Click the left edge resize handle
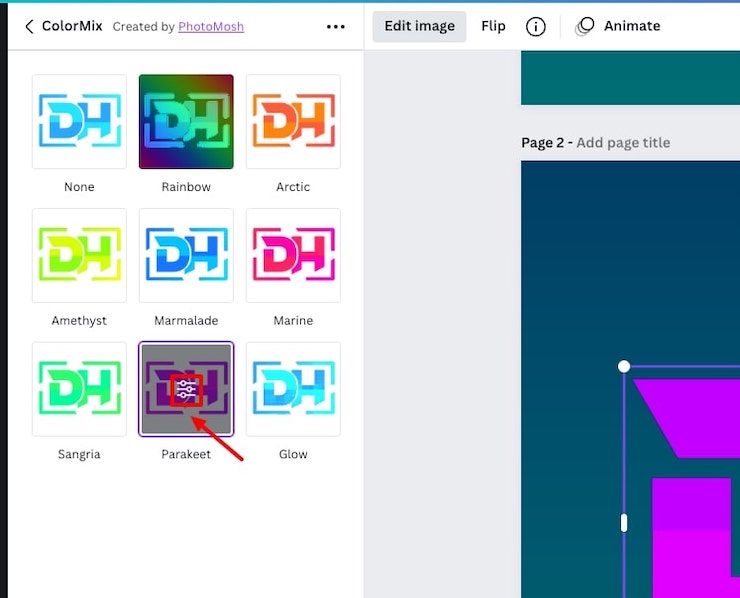The image size is (740, 598). click(x=624, y=522)
